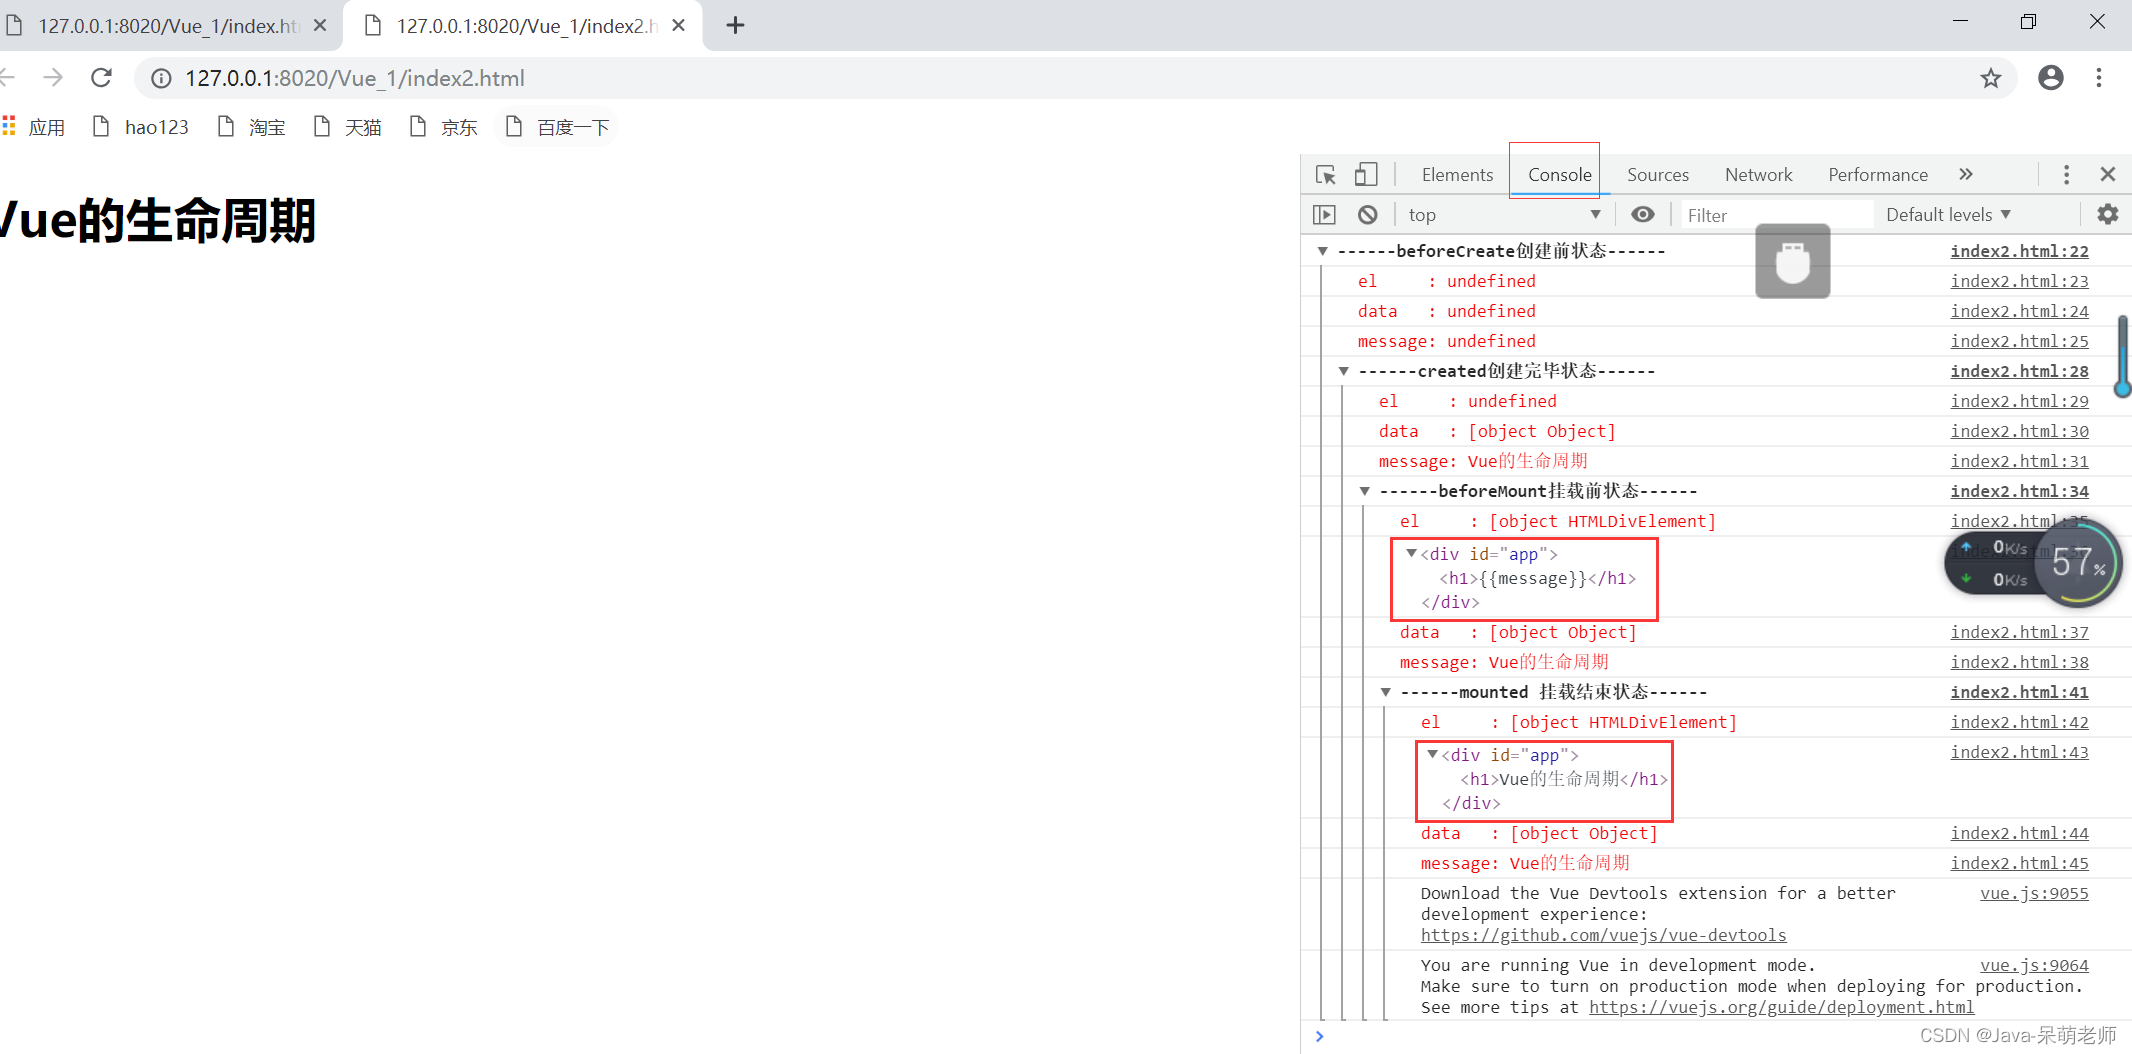
Task: Switch to the Elements tab
Action: [x=1457, y=175]
